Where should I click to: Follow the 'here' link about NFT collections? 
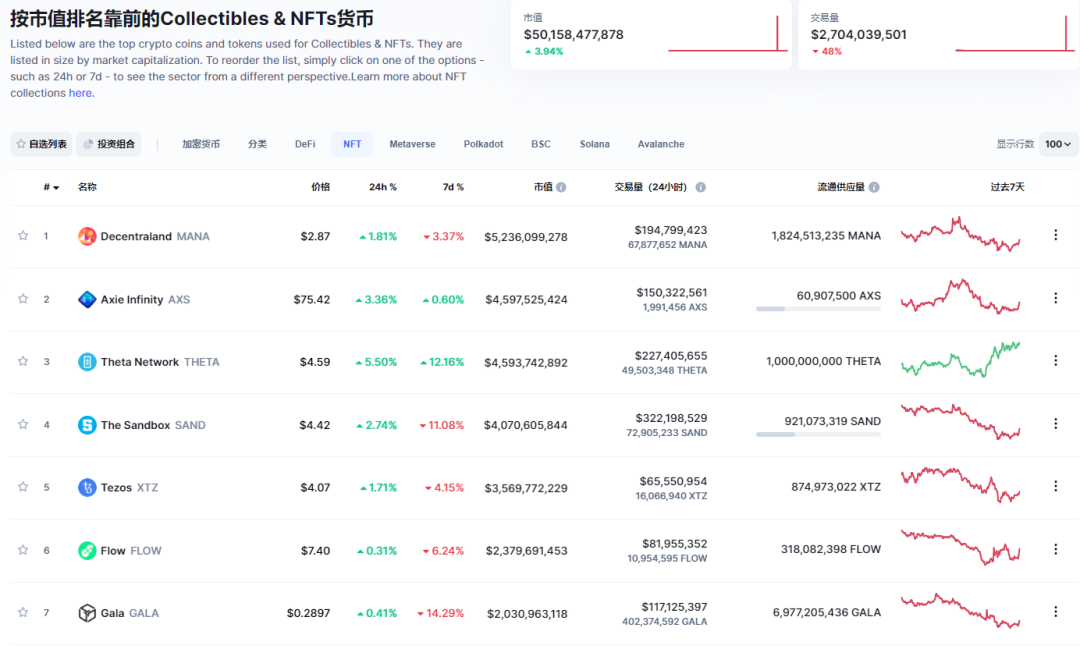click(x=80, y=93)
